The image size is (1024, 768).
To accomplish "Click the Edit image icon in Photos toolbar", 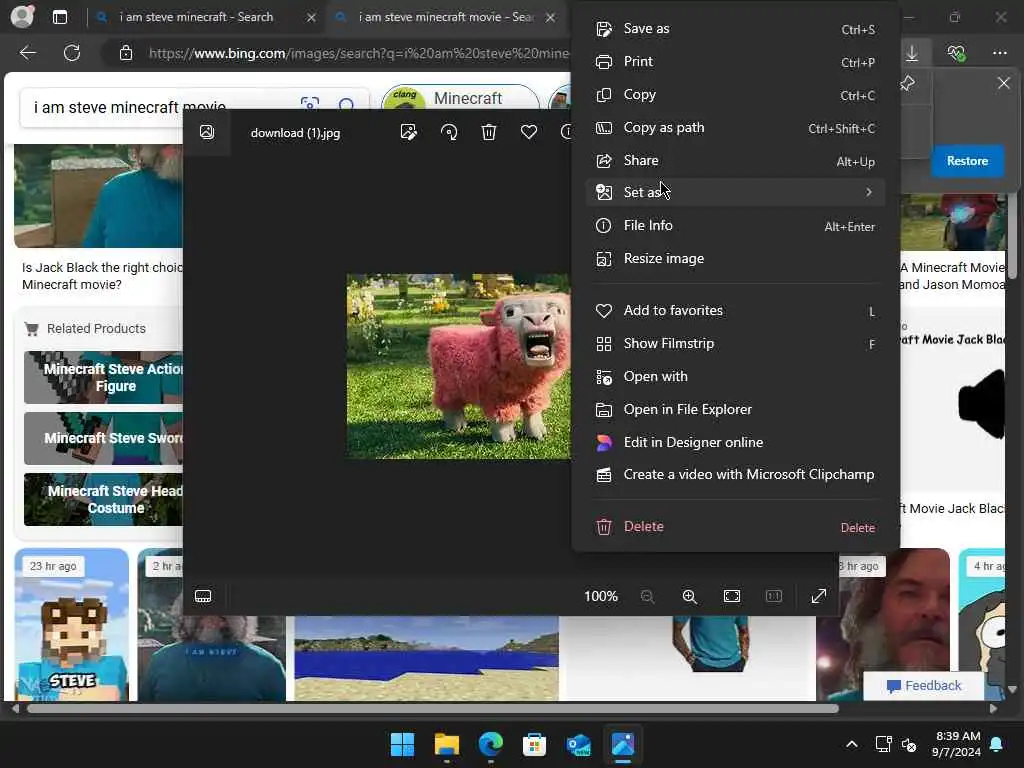I will [409, 133].
